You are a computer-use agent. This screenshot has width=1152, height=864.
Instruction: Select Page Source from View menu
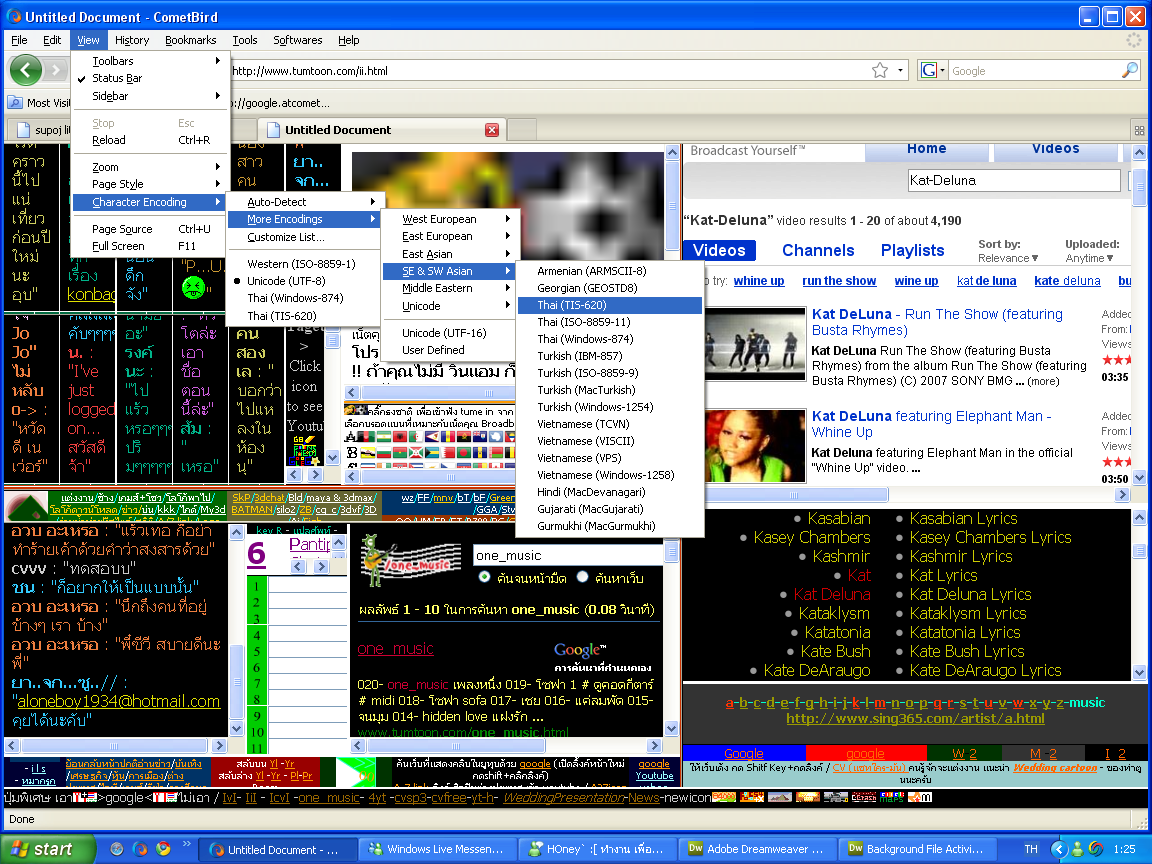click(x=122, y=229)
